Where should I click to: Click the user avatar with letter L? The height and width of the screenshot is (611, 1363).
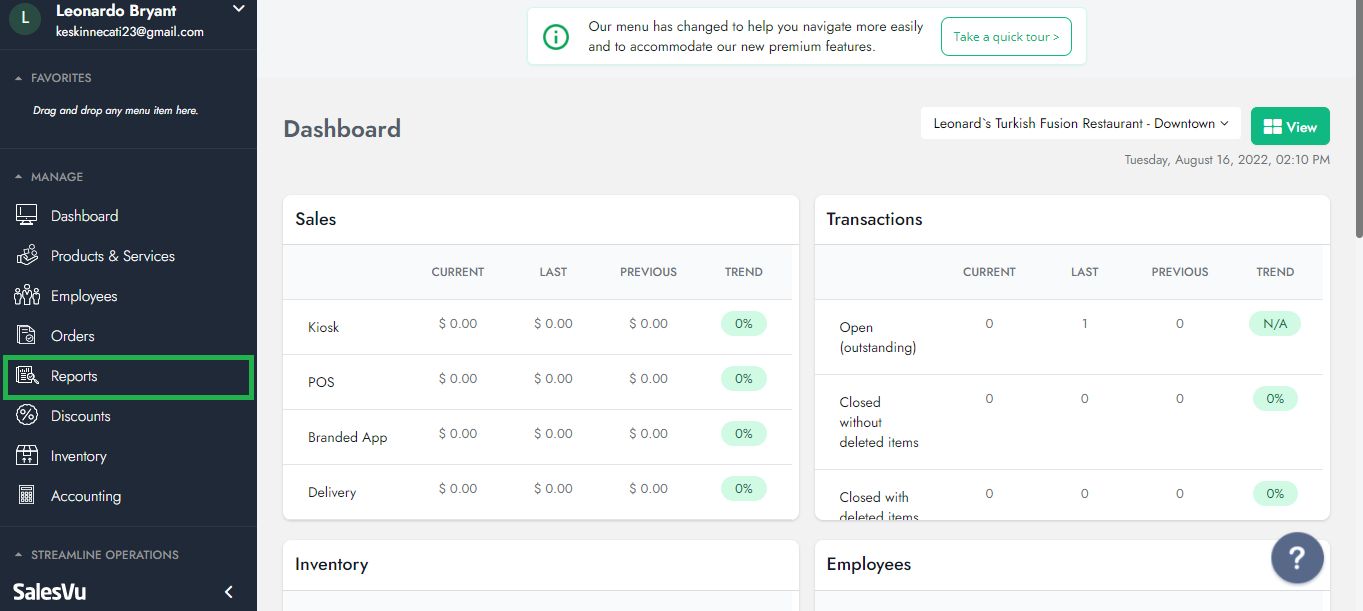[25, 18]
